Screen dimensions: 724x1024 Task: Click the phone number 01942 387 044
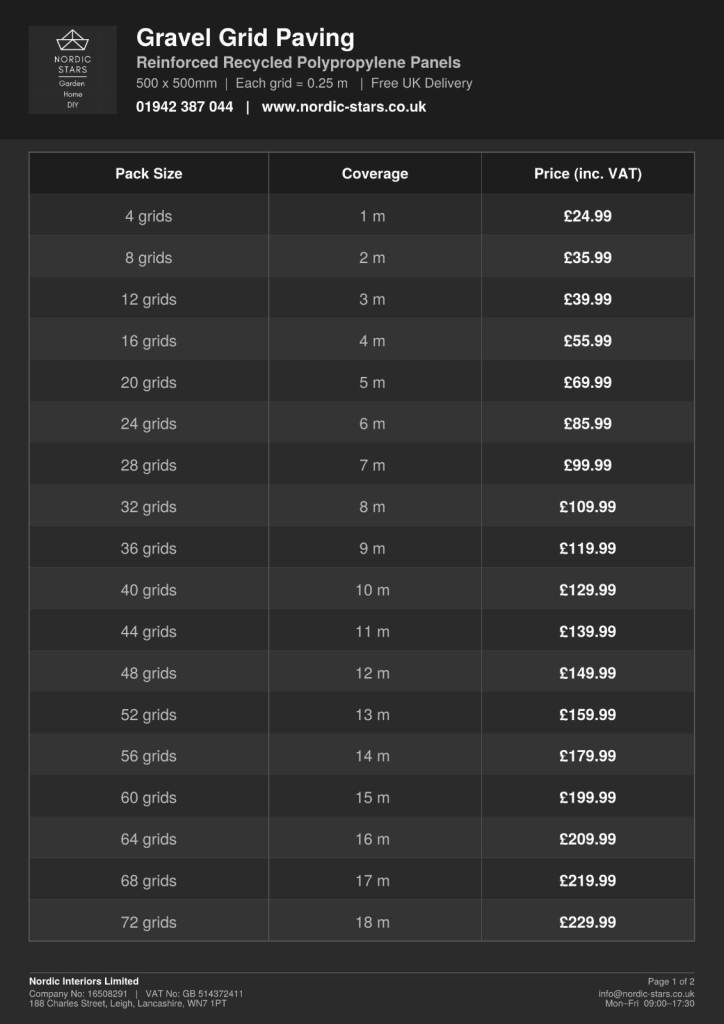(184, 107)
